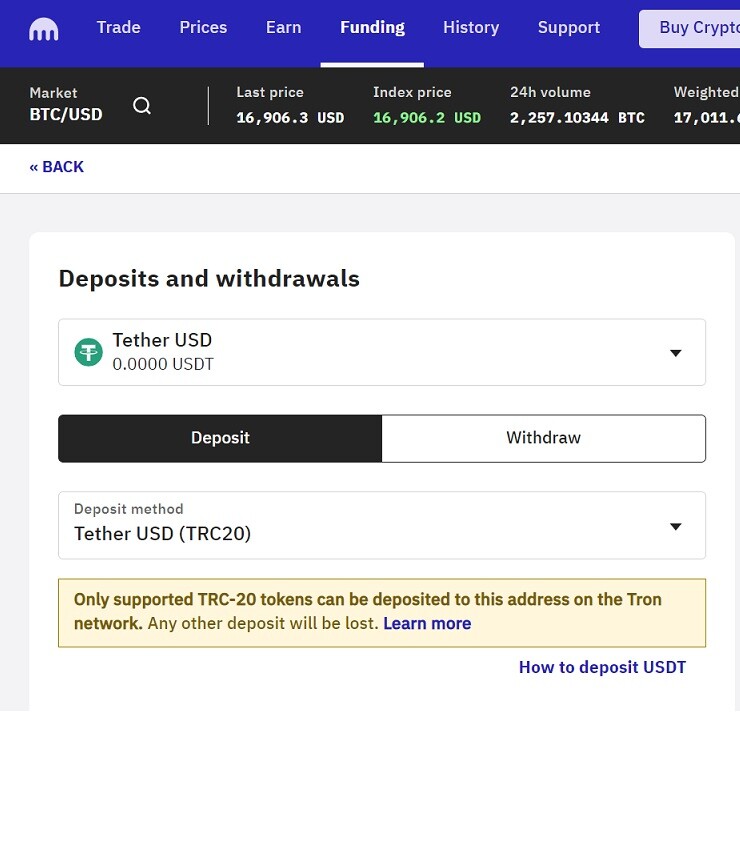Click the Kraken logo icon

[x=44, y=29]
